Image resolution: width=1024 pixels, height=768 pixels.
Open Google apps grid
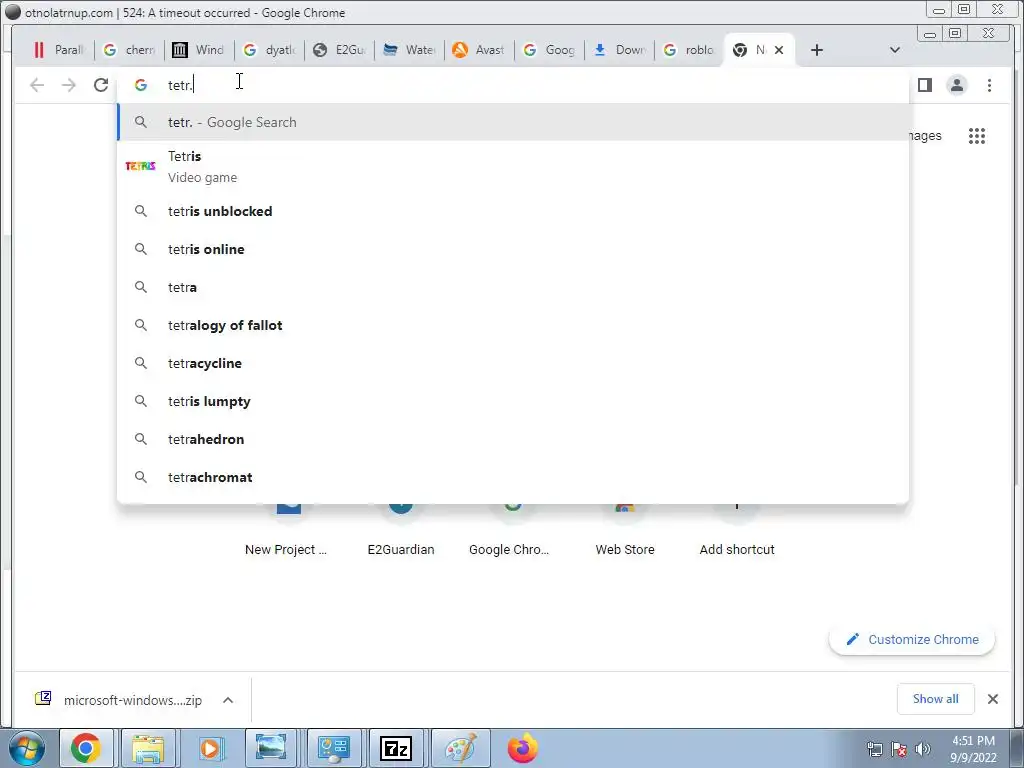(x=977, y=136)
